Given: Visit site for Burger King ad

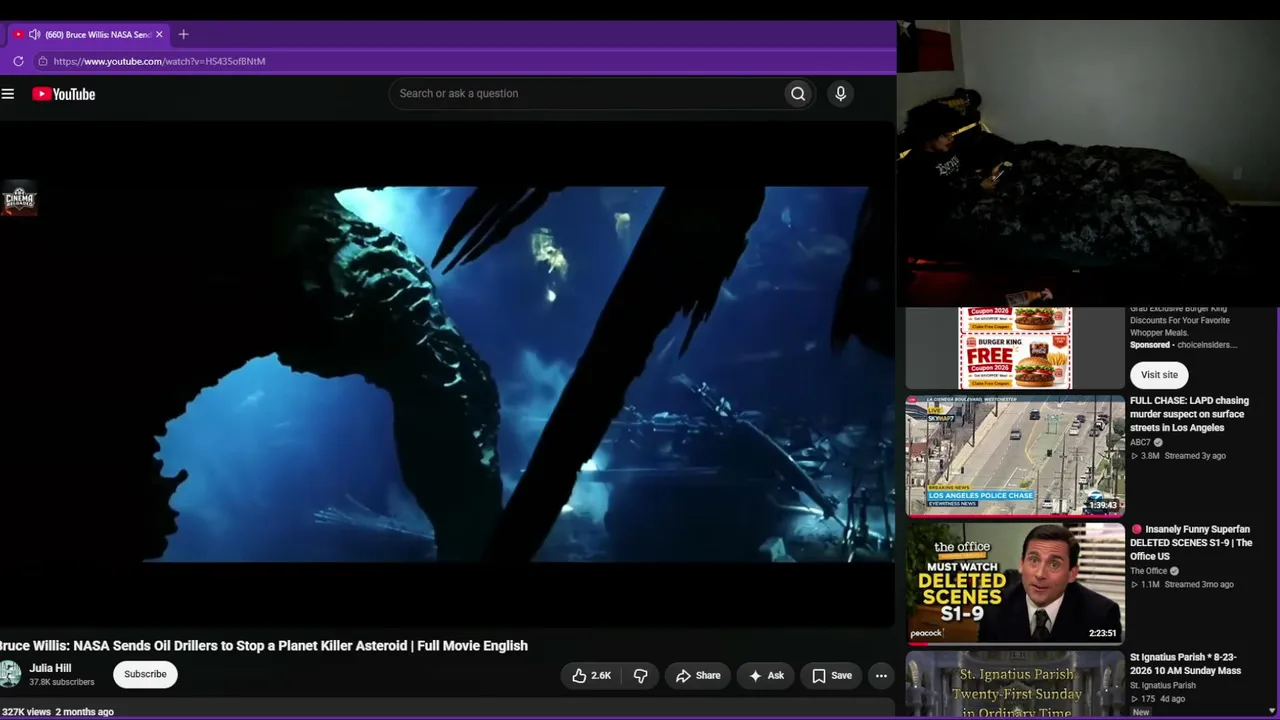Looking at the screenshot, I should pos(1159,375).
